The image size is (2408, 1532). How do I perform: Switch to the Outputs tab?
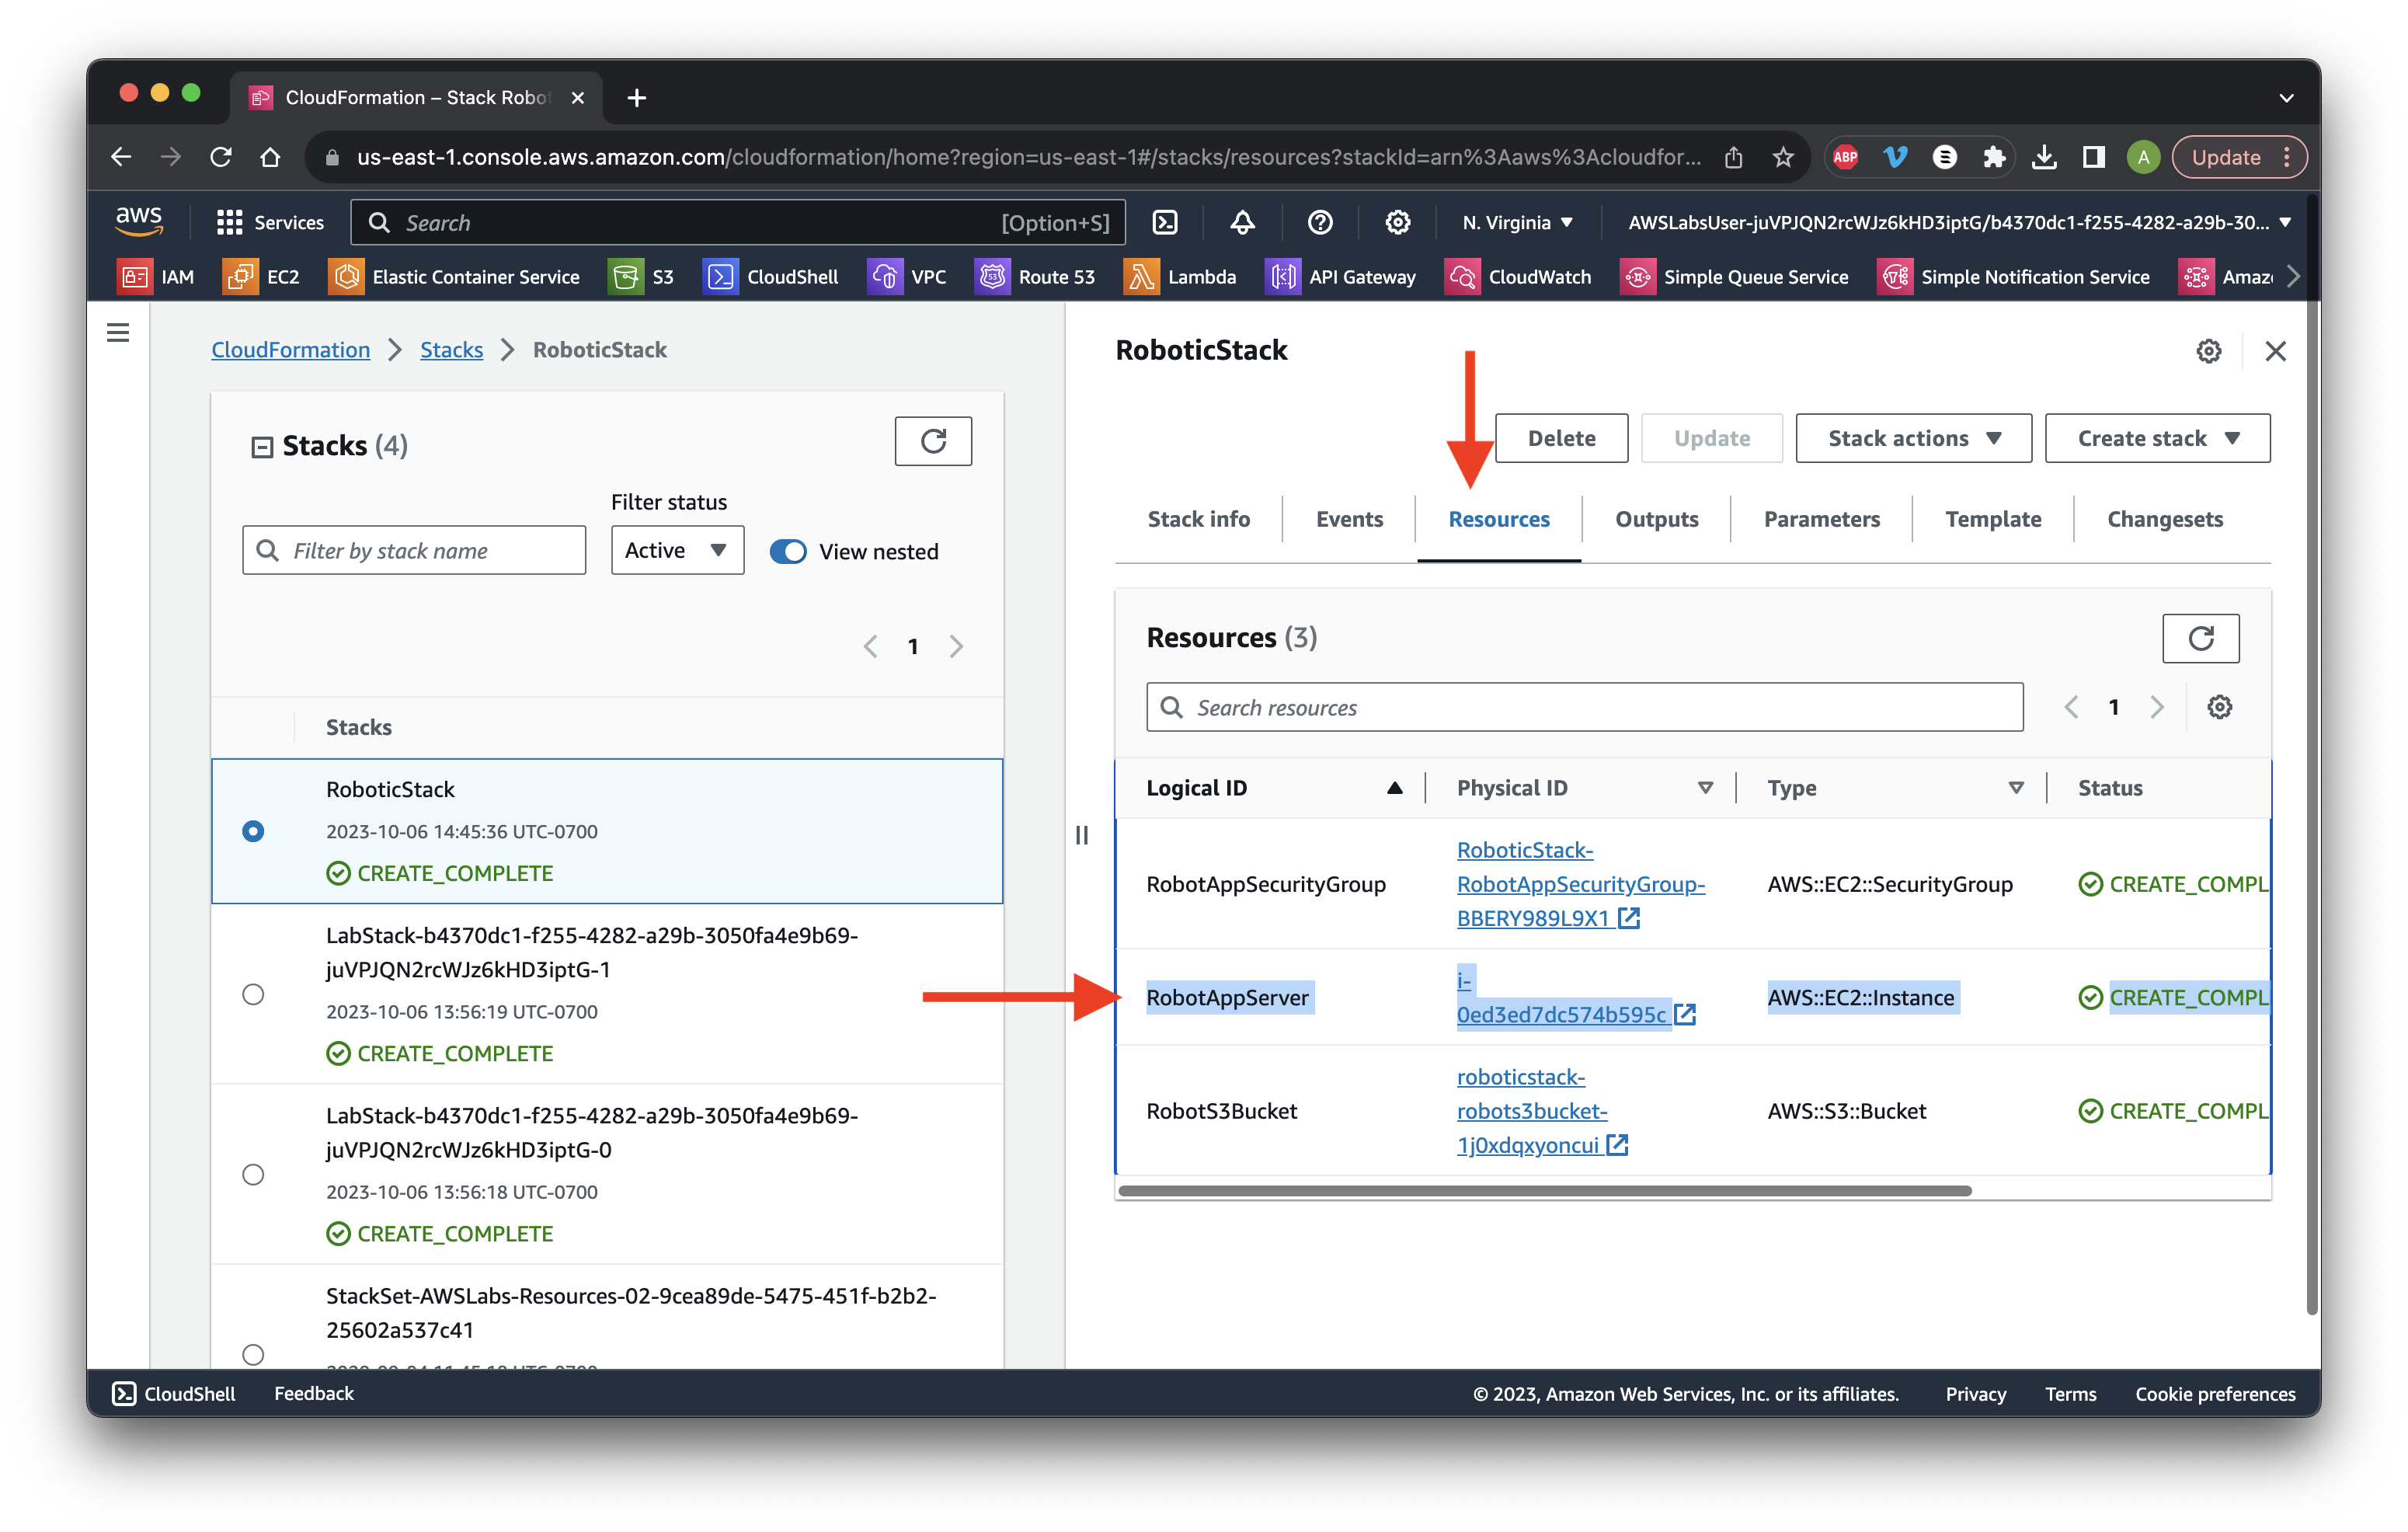tap(1656, 519)
